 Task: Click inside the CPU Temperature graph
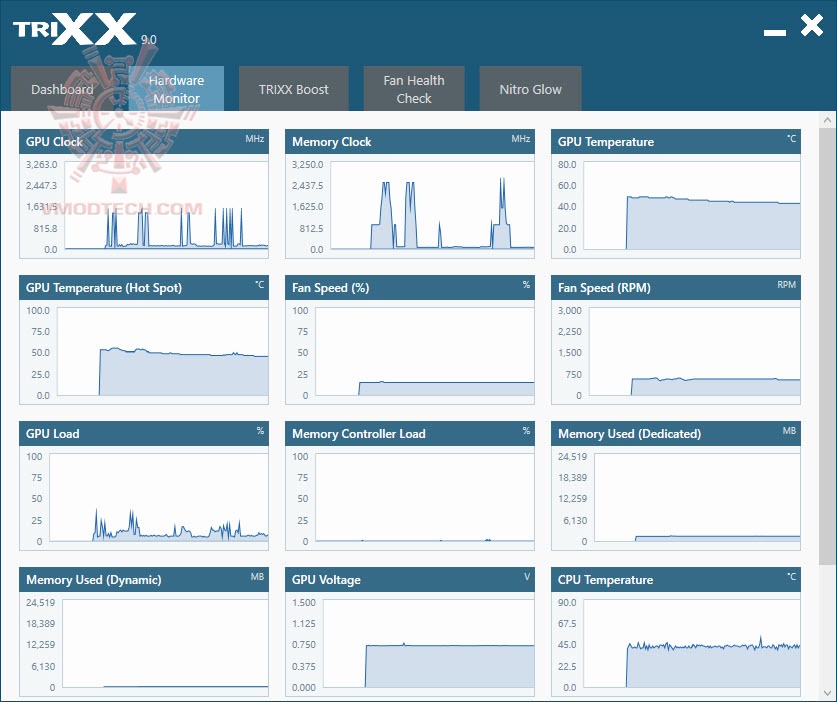tap(692, 643)
